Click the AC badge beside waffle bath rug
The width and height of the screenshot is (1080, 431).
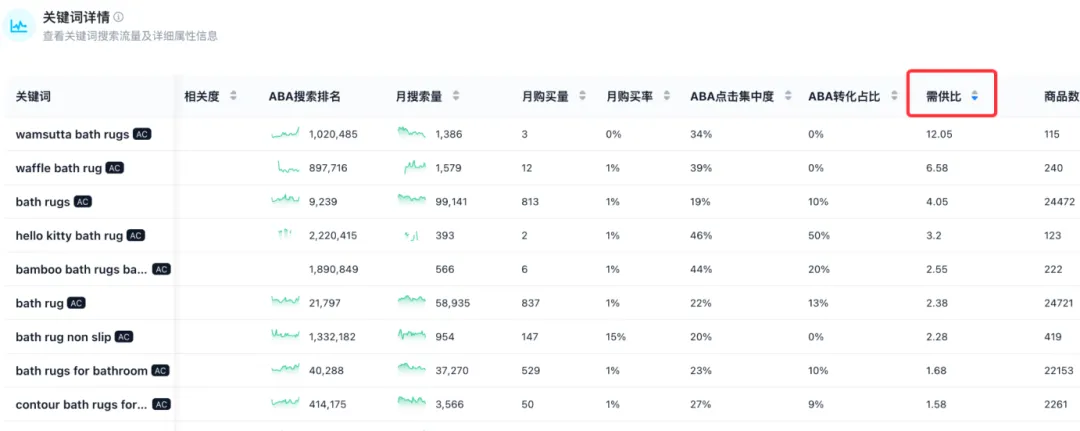(x=115, y=168)
